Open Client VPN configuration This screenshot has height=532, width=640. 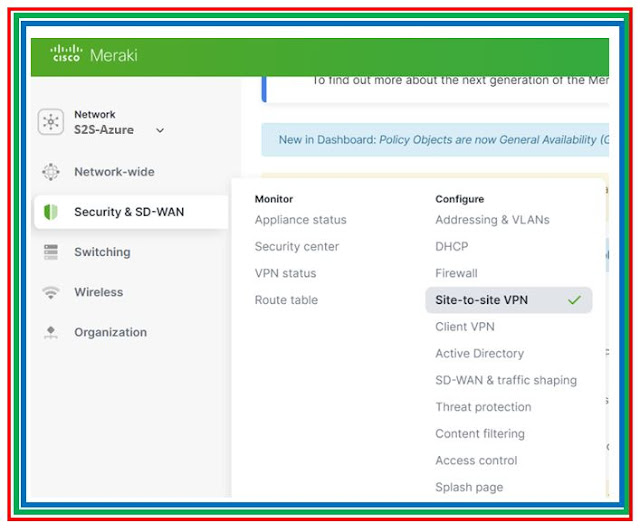coord(464,327)
